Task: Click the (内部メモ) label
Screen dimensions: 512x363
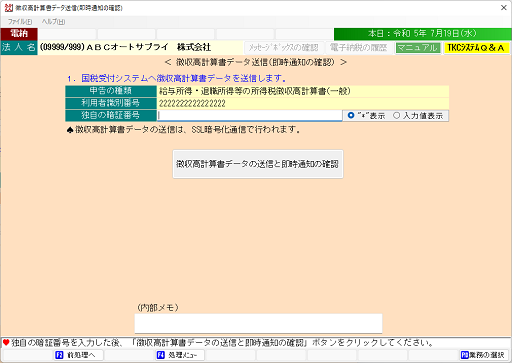Action: pos(158,307)
